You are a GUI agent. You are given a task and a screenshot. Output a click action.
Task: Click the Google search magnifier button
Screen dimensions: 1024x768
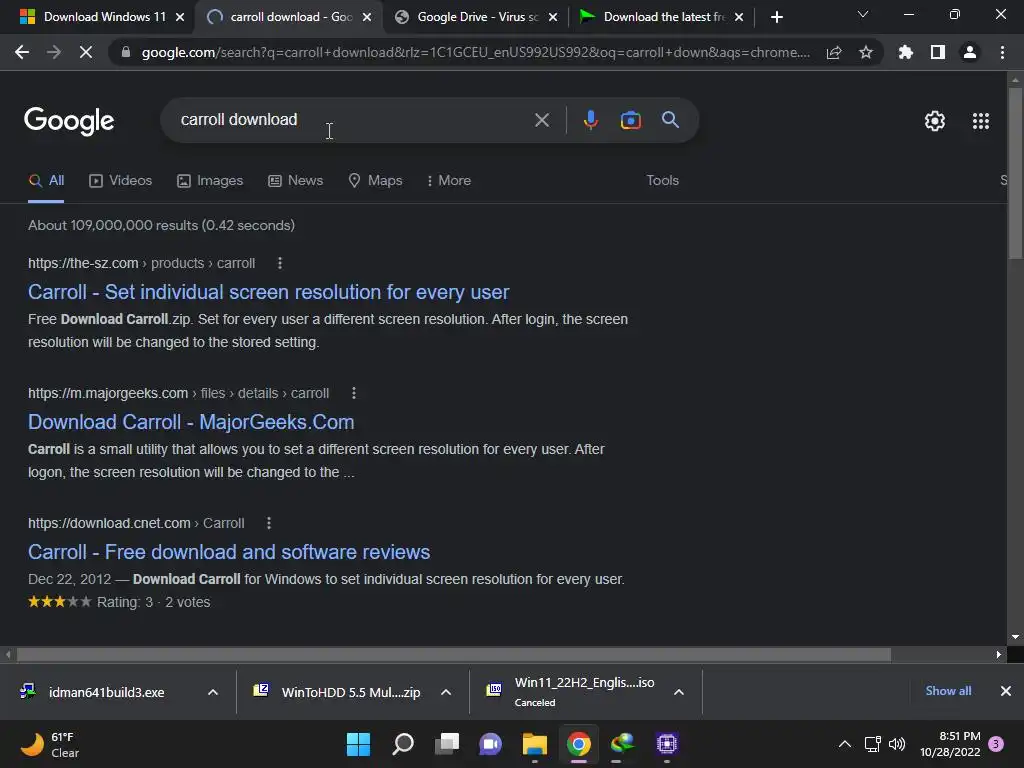[670, 120]
